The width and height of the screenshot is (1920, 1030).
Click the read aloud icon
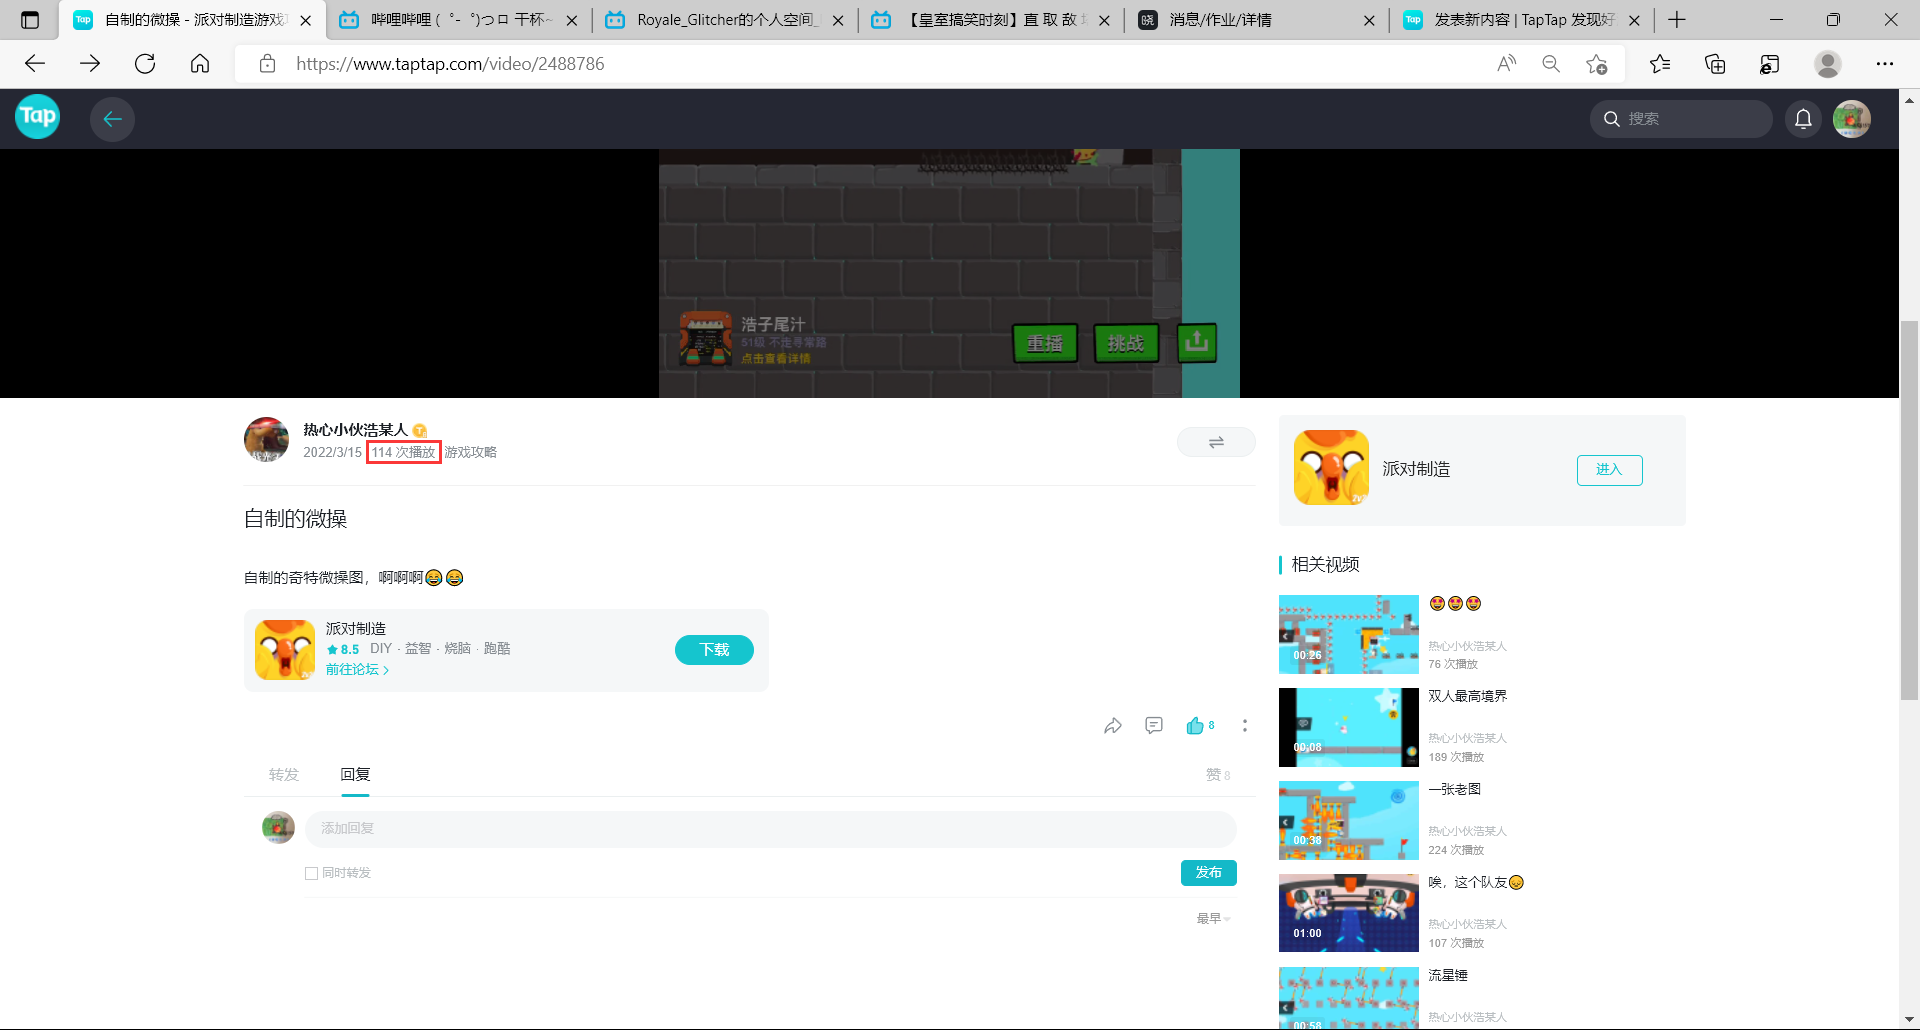[x=1506, y=64]
